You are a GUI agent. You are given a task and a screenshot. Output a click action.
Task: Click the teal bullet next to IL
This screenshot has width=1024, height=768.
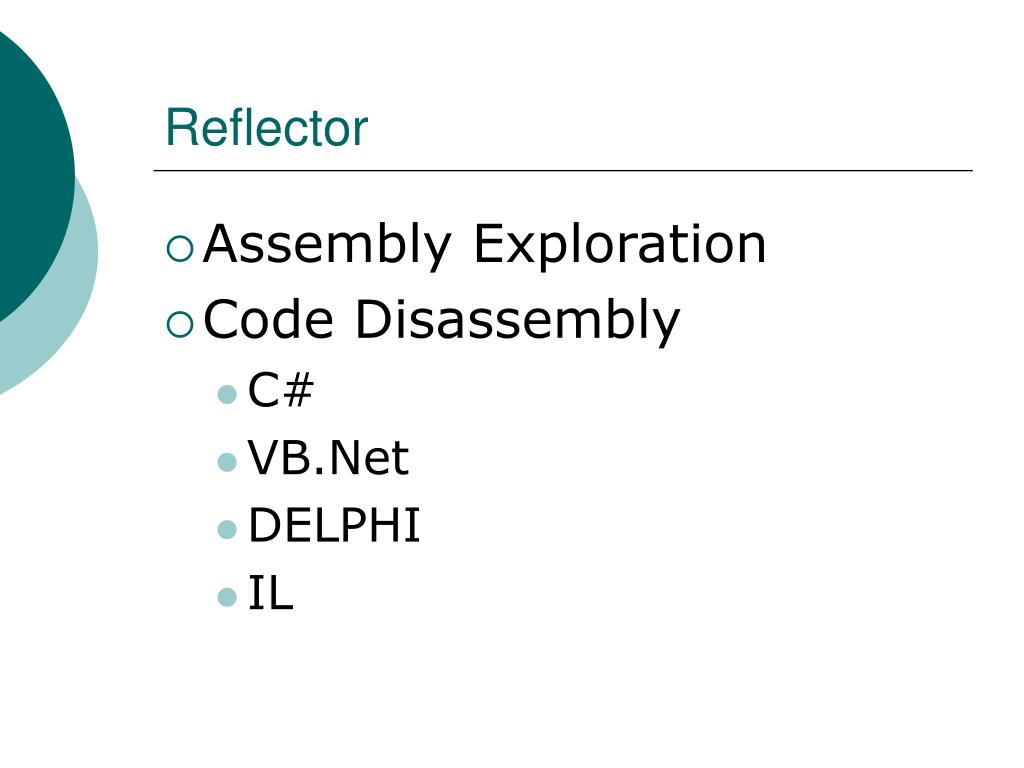[227, 598]
